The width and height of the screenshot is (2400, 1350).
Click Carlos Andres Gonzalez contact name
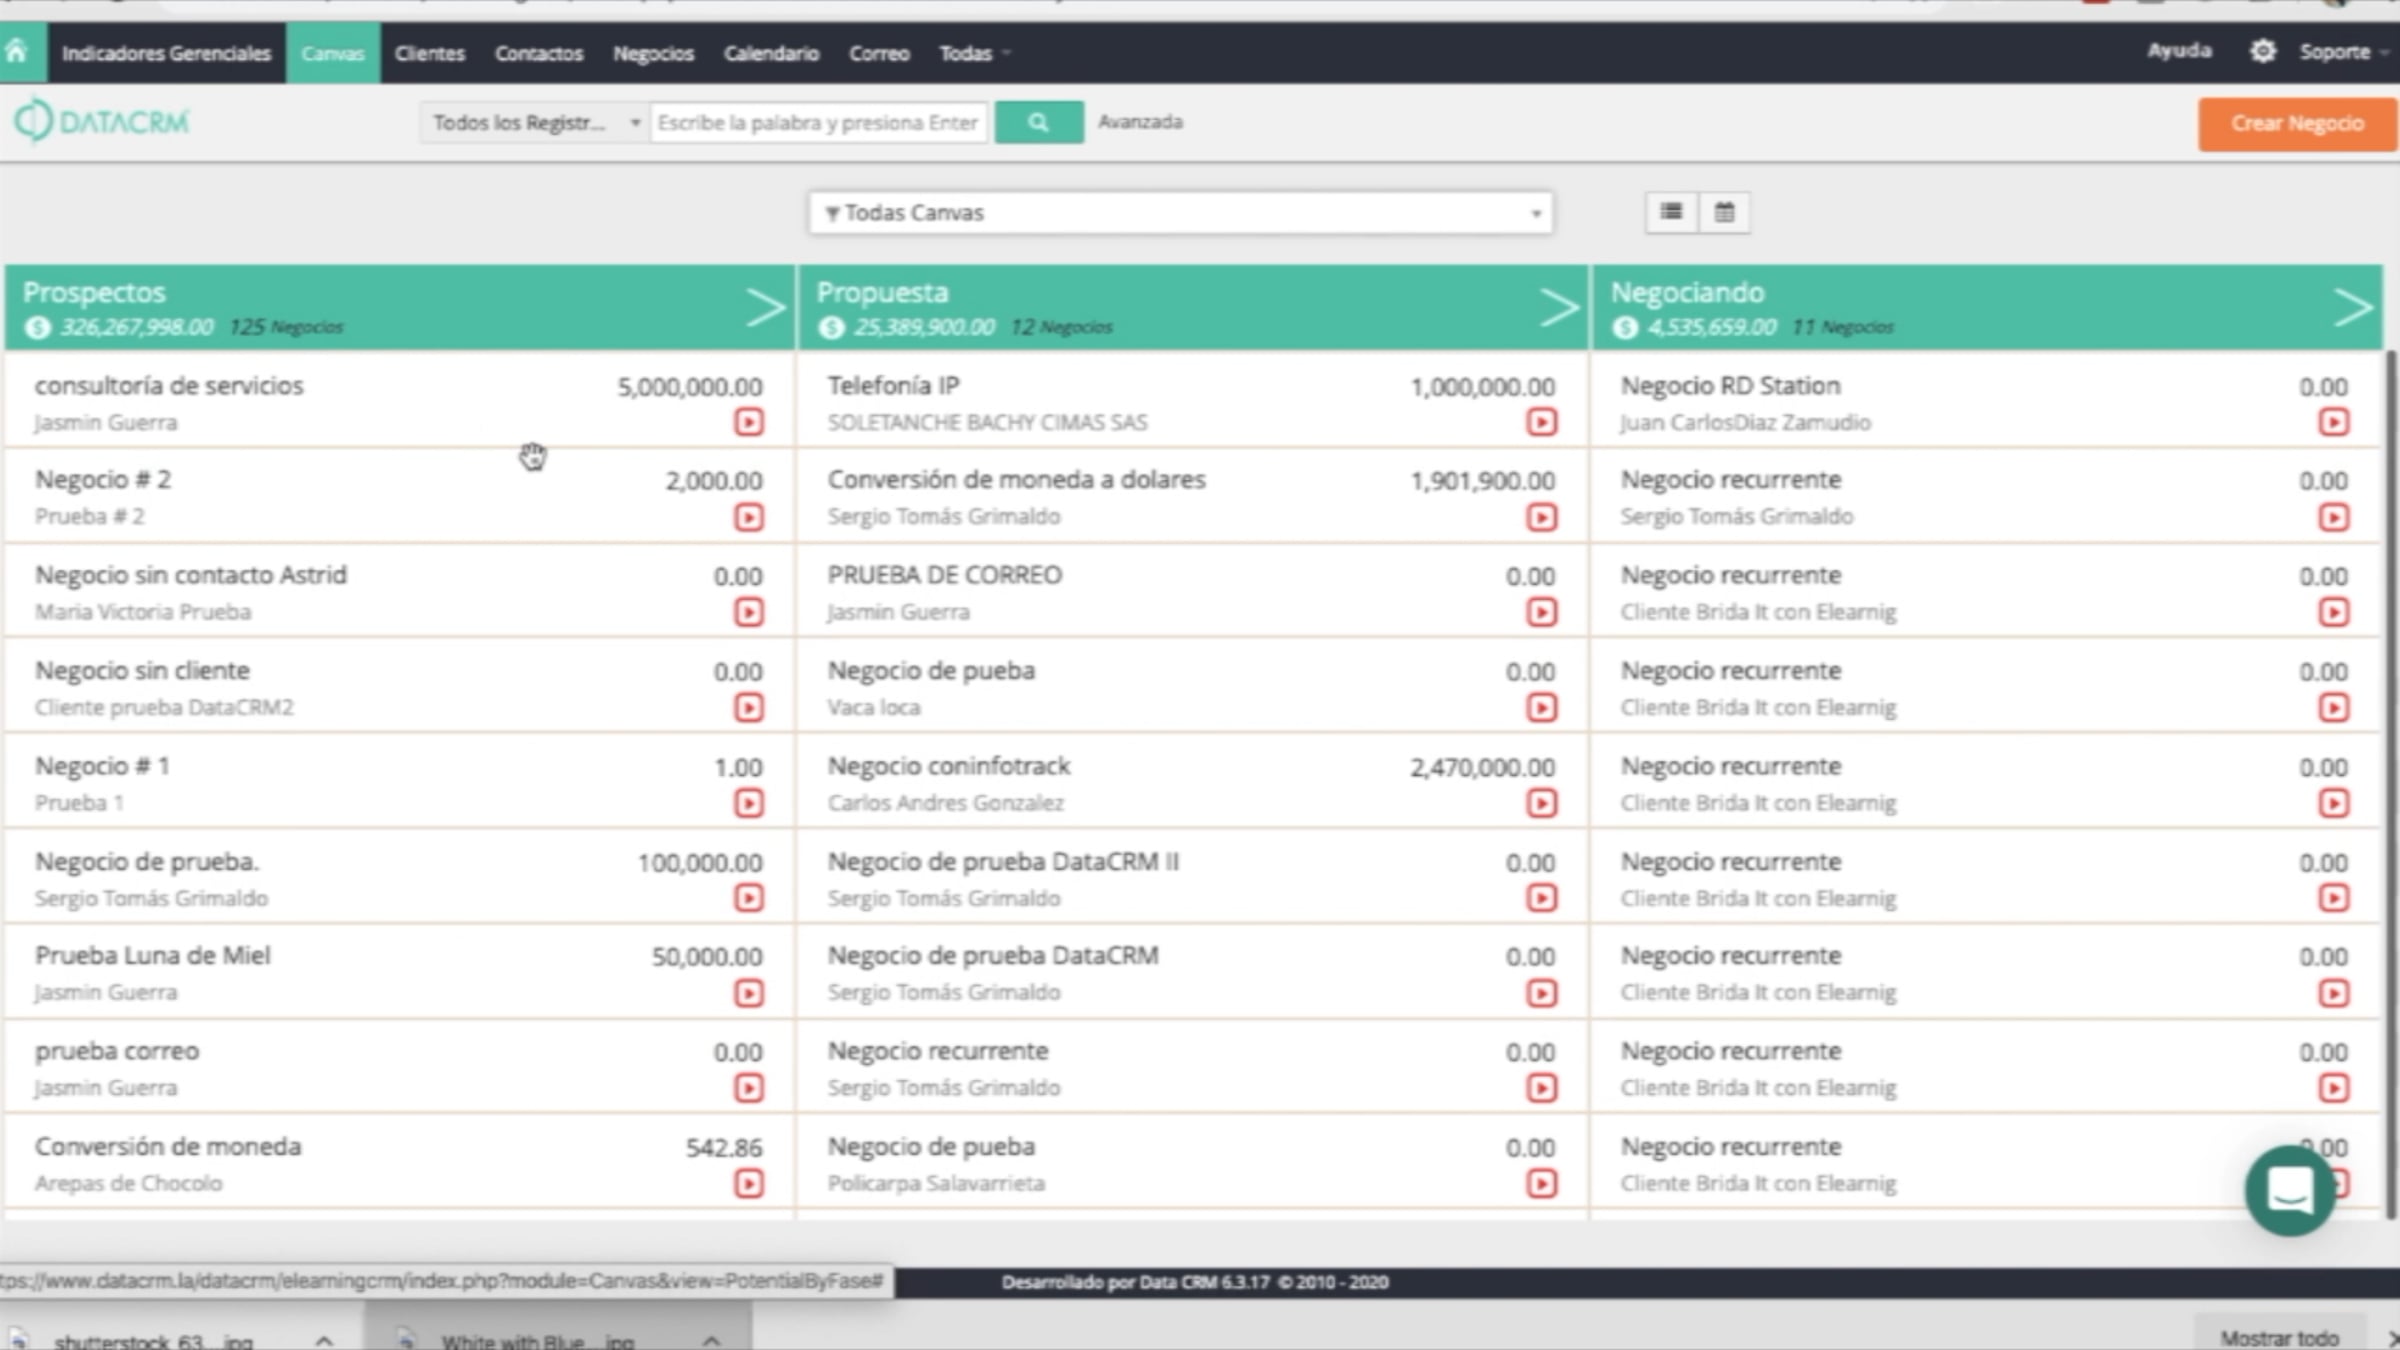point(946,803)
